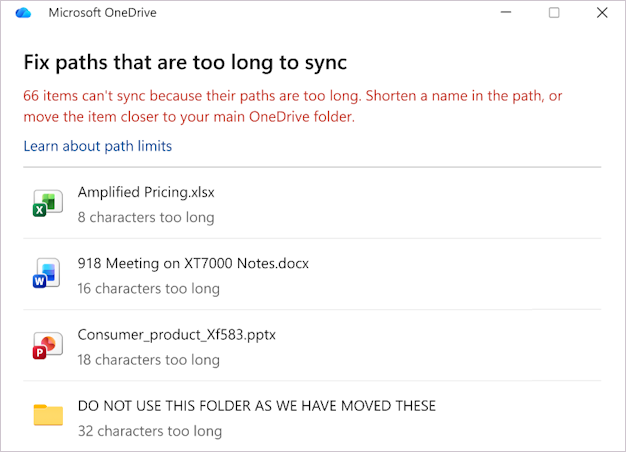626x452 pixels.
Task: Click the 16 characters too long text
Action: pos(149,289)
